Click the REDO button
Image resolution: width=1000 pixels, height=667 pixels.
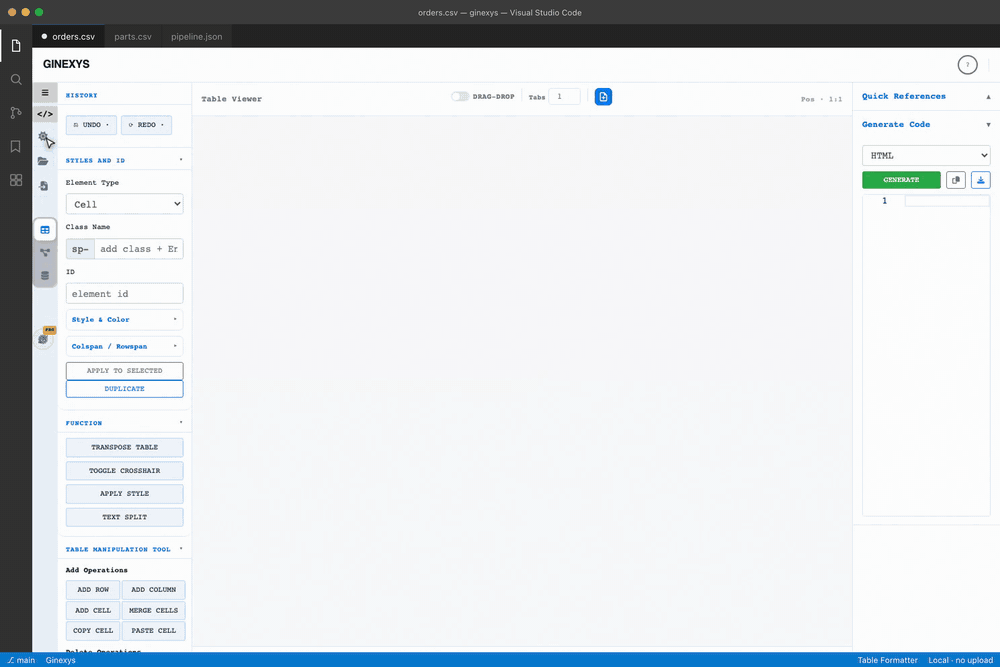(146, 125)
